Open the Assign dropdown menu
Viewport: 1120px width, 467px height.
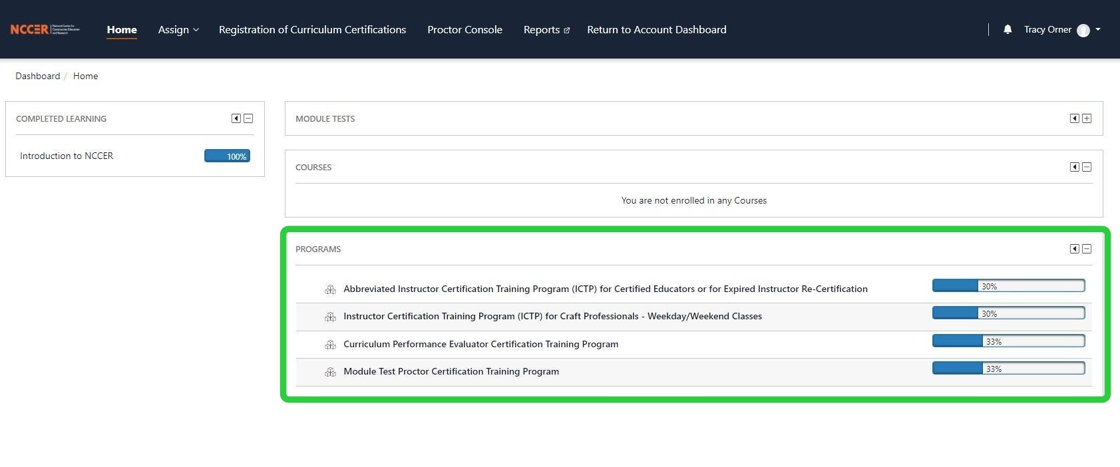[x=178, y=30]
